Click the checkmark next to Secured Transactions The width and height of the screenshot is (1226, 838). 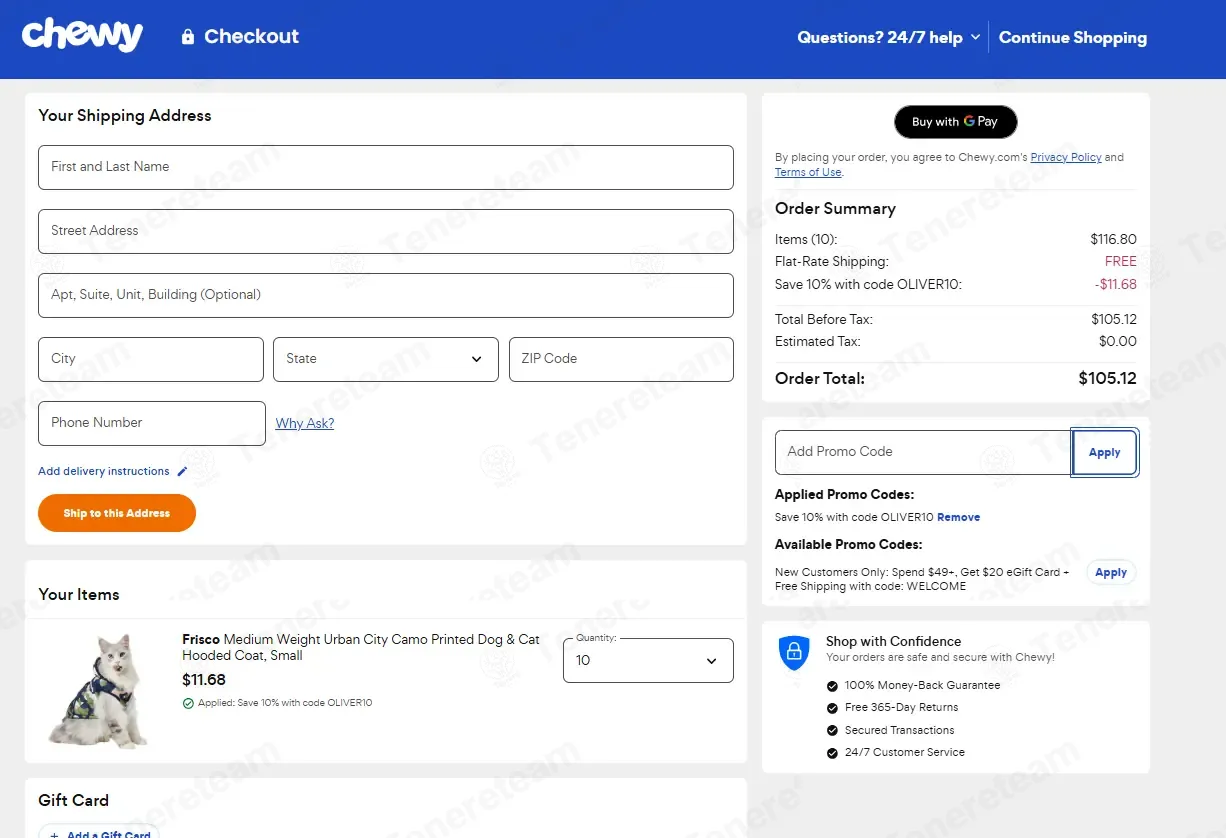[x=832, y=730]
